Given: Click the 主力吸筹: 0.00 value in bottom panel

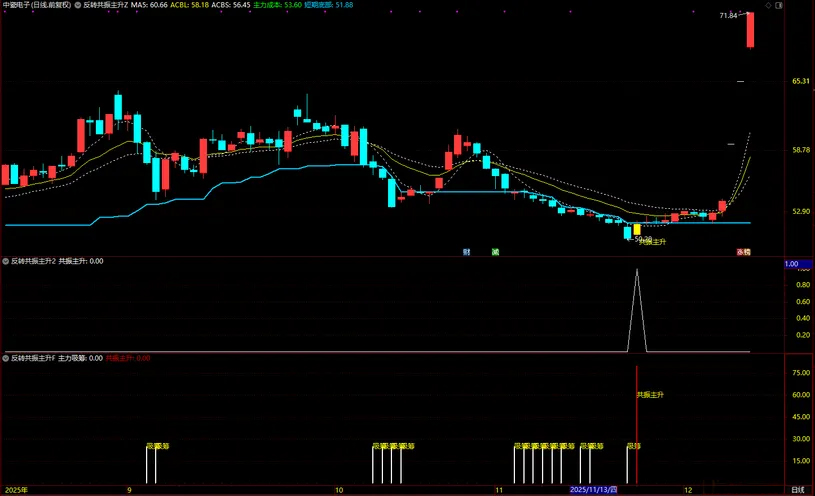Looking at the screenshot, I should point(80,358).
